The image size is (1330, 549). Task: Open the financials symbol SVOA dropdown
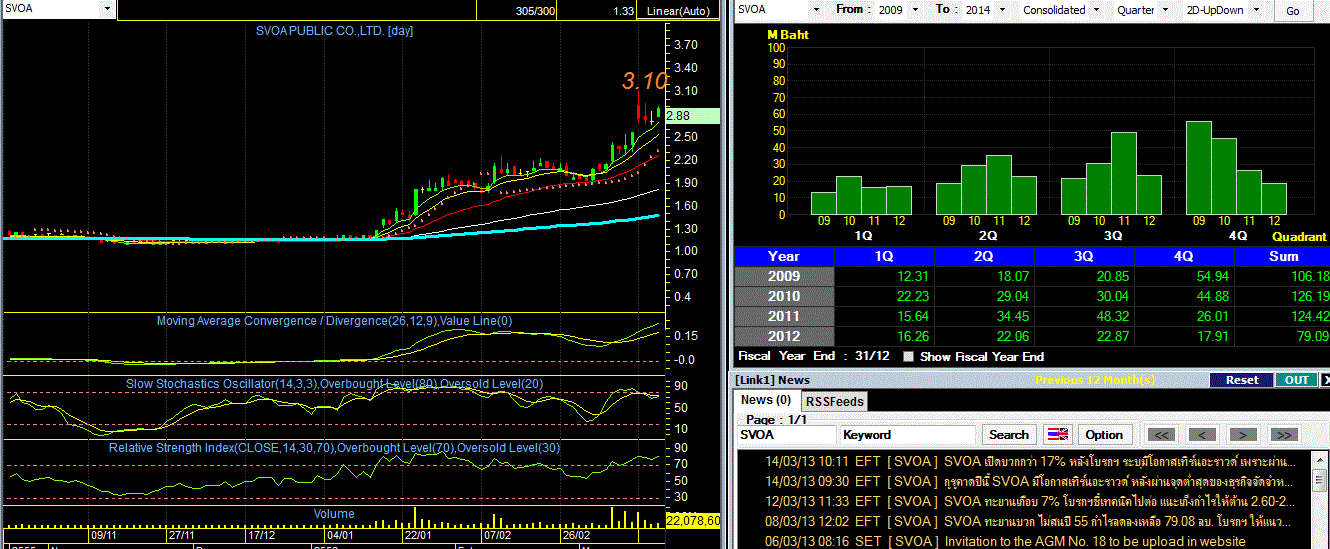pyautogui.click(x=817, y=10)
